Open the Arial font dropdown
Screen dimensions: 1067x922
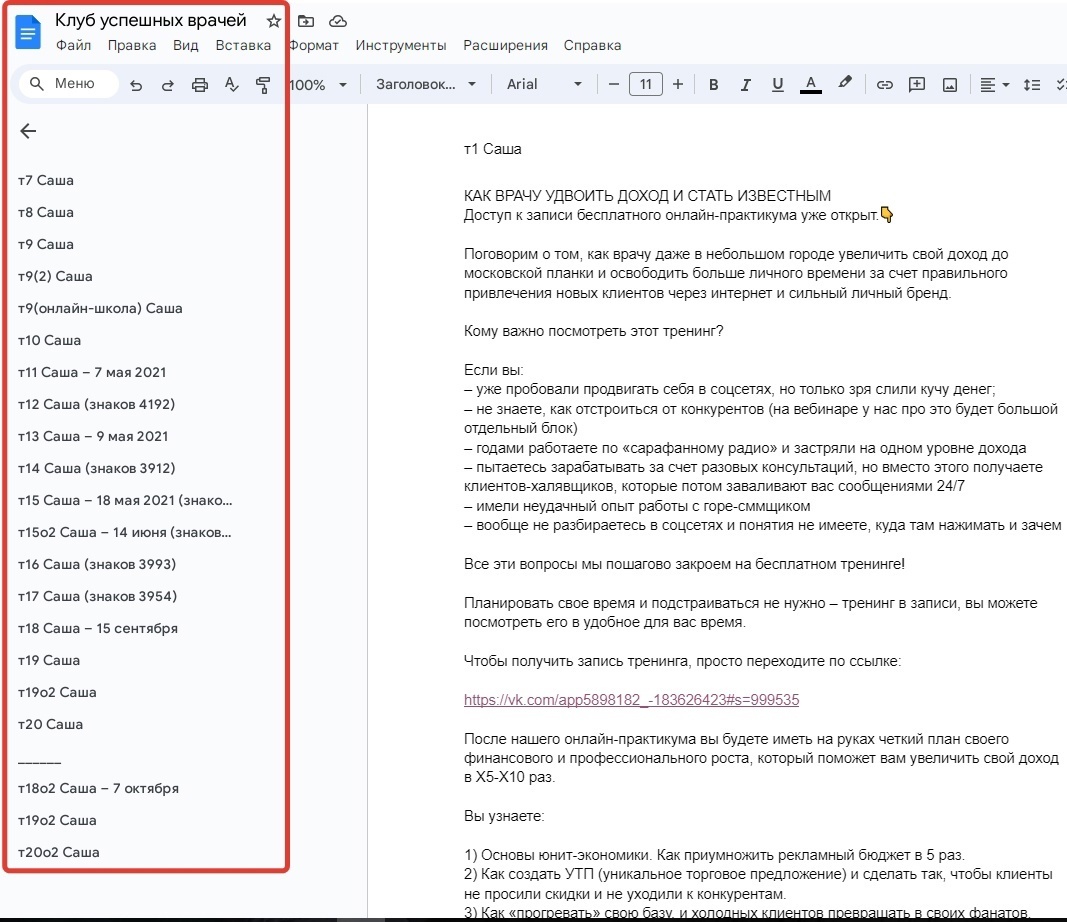[544, 84]
